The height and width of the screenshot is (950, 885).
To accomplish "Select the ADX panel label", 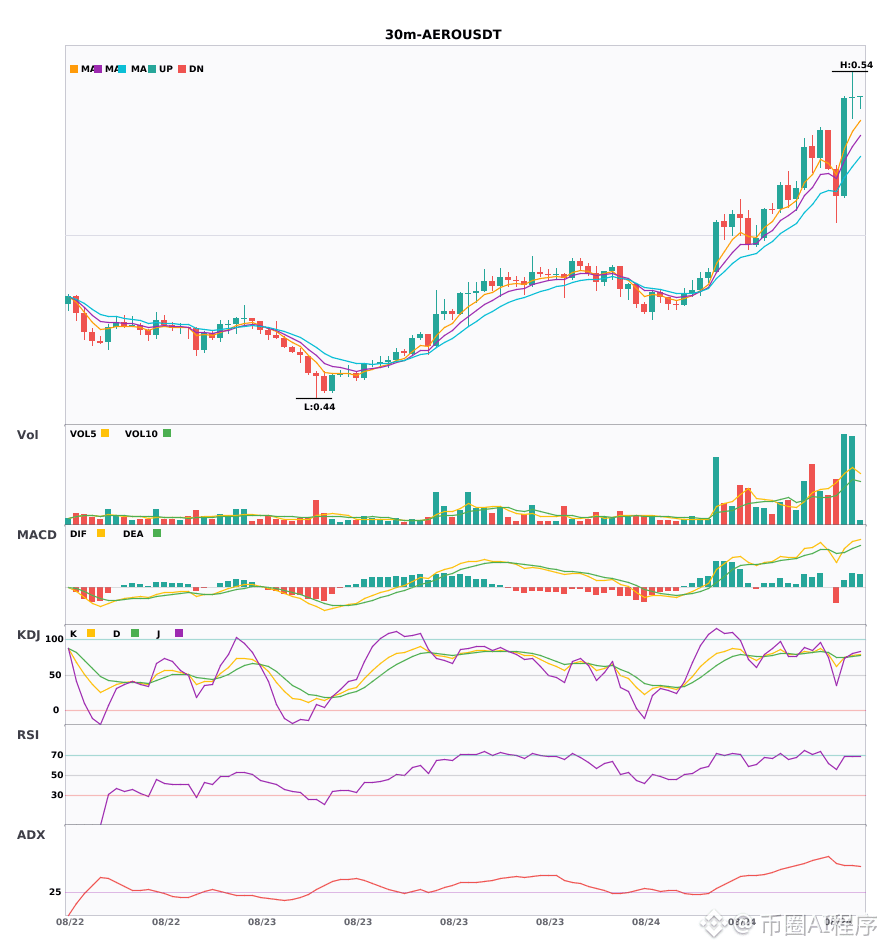I will point(31,835).
